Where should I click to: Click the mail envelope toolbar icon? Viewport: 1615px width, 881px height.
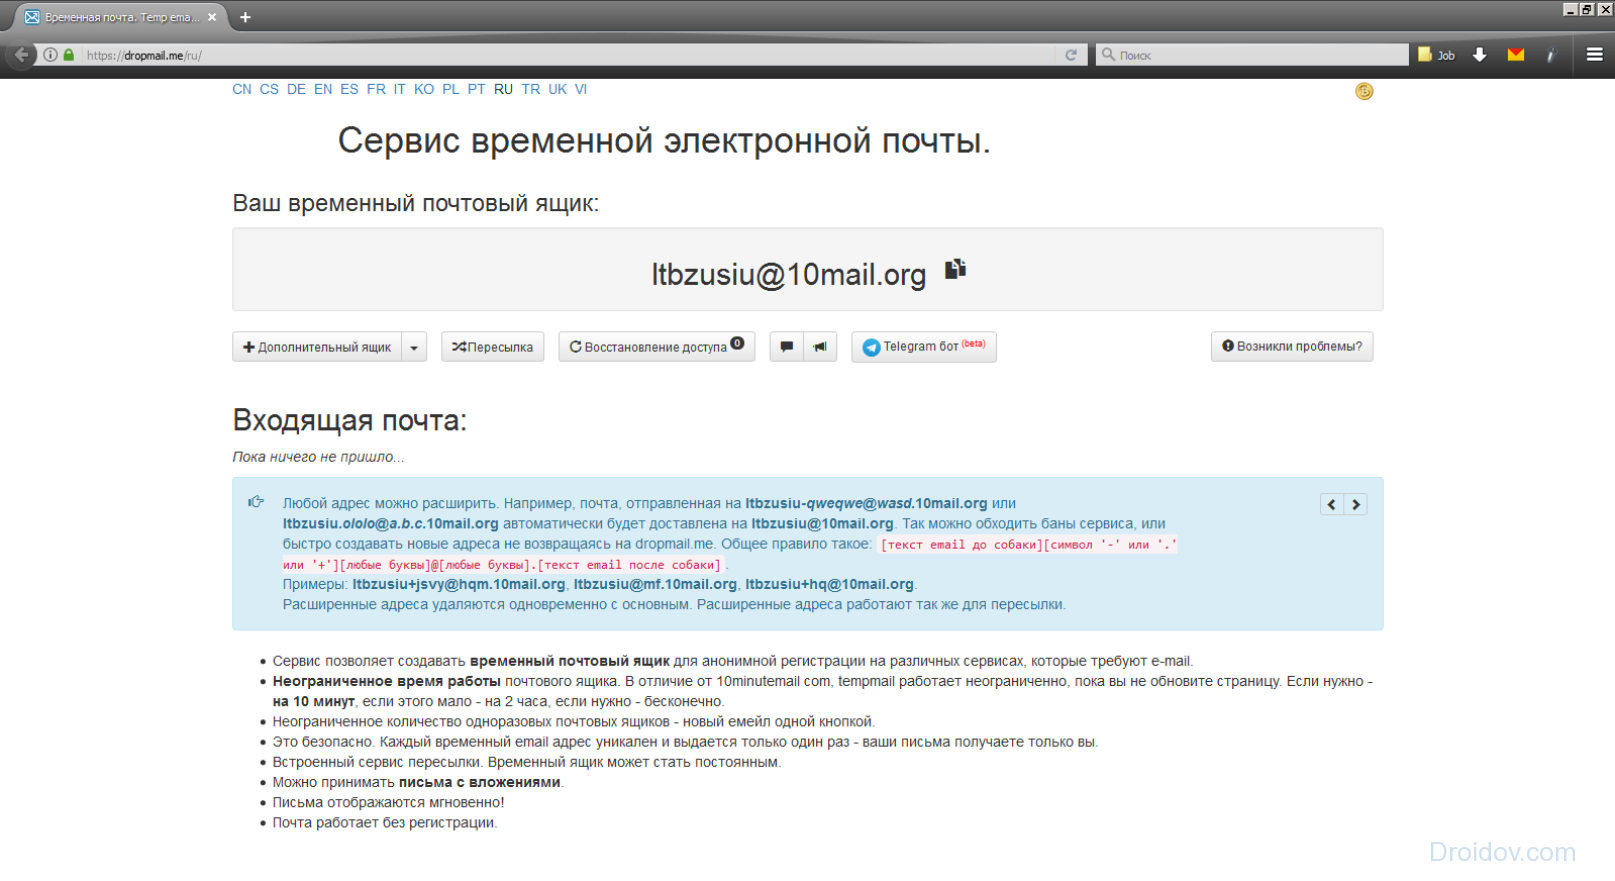[x=1516, y=55]
